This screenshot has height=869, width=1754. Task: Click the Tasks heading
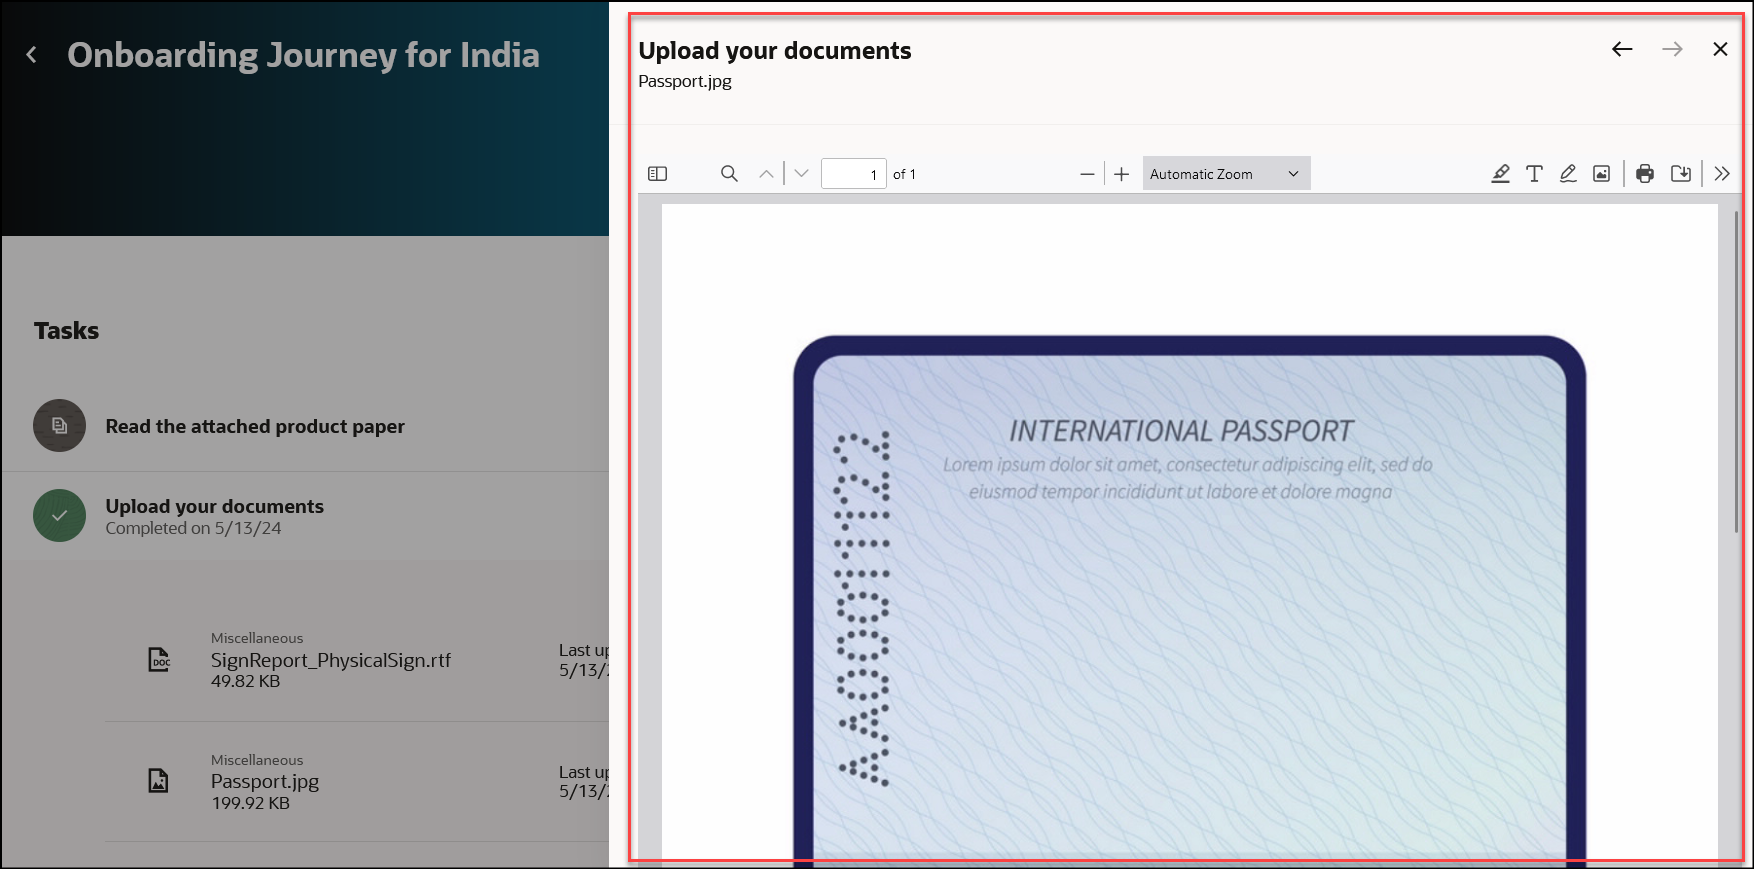click(66, 331)
